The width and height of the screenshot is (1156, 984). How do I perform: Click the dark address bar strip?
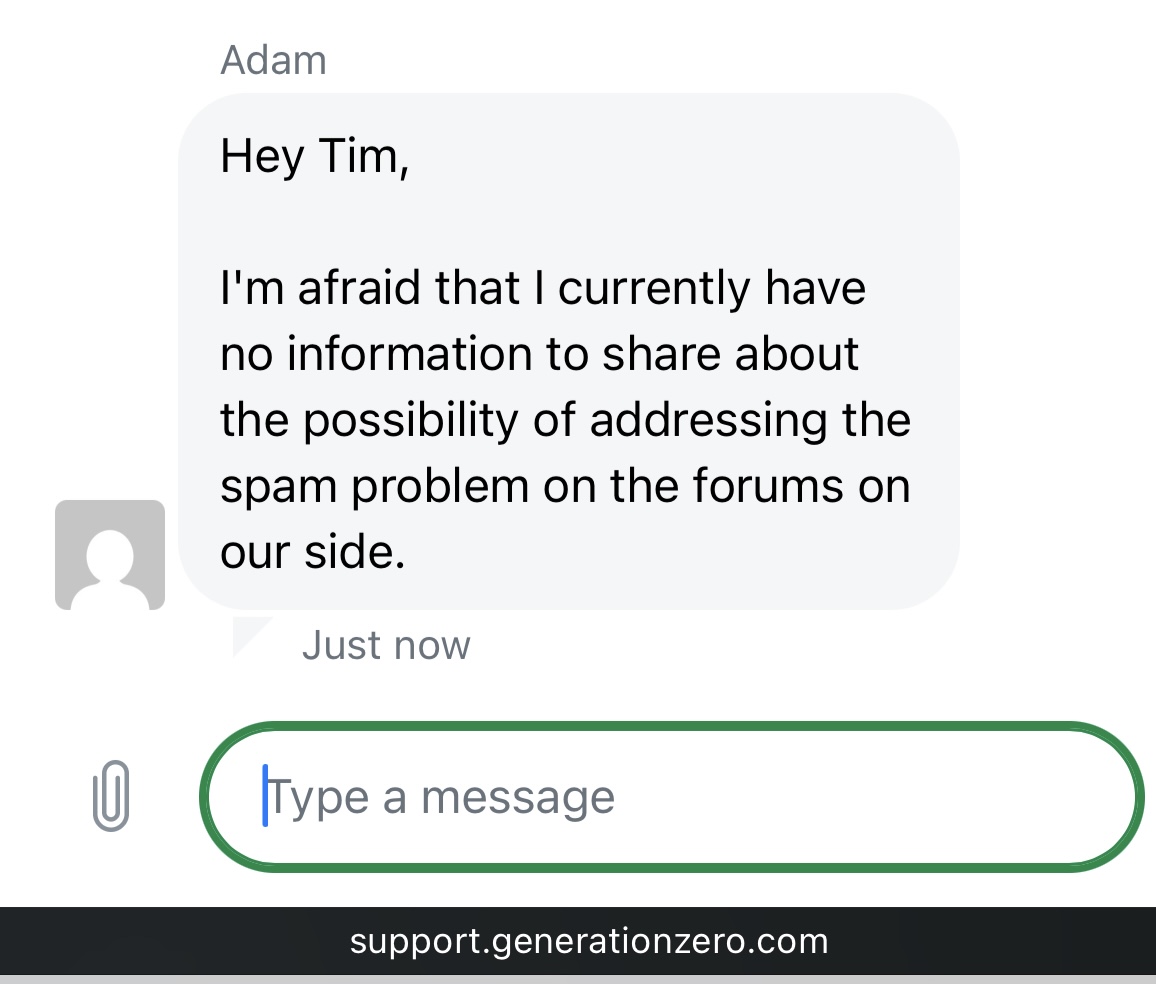(578, 941)
